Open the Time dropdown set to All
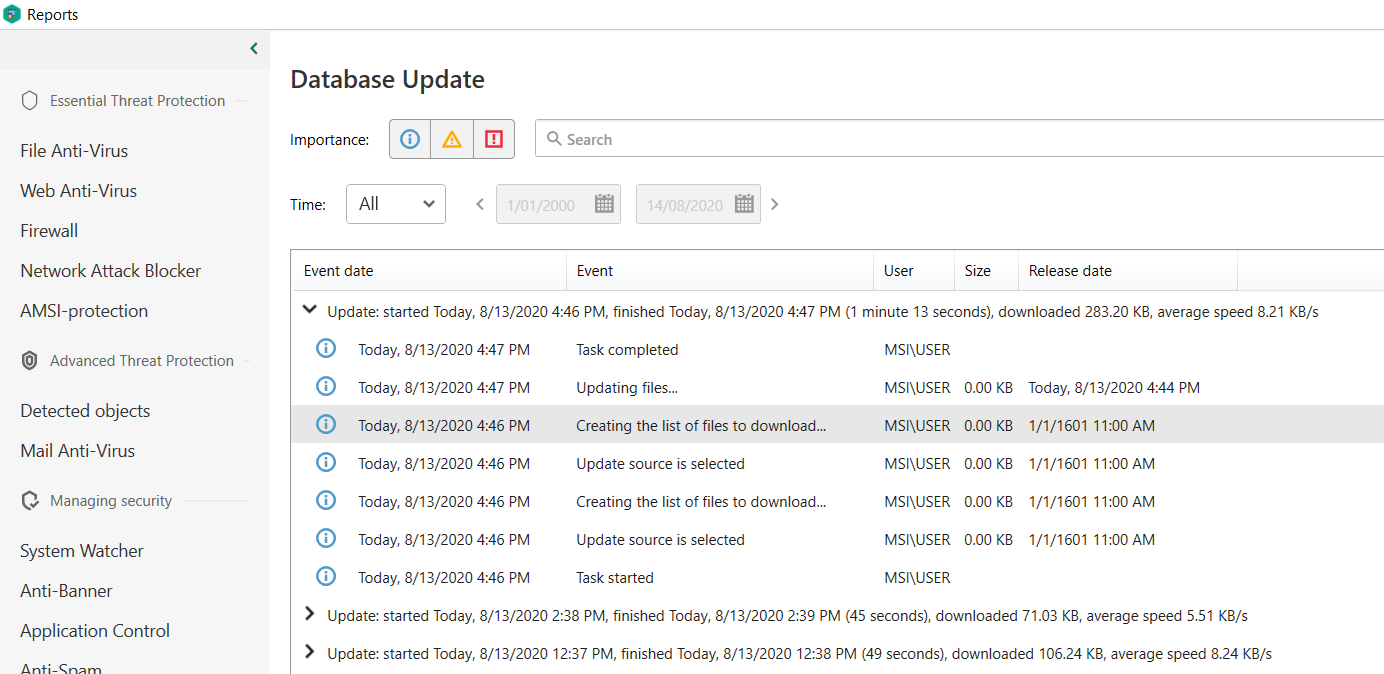 (x=396, y=204)
